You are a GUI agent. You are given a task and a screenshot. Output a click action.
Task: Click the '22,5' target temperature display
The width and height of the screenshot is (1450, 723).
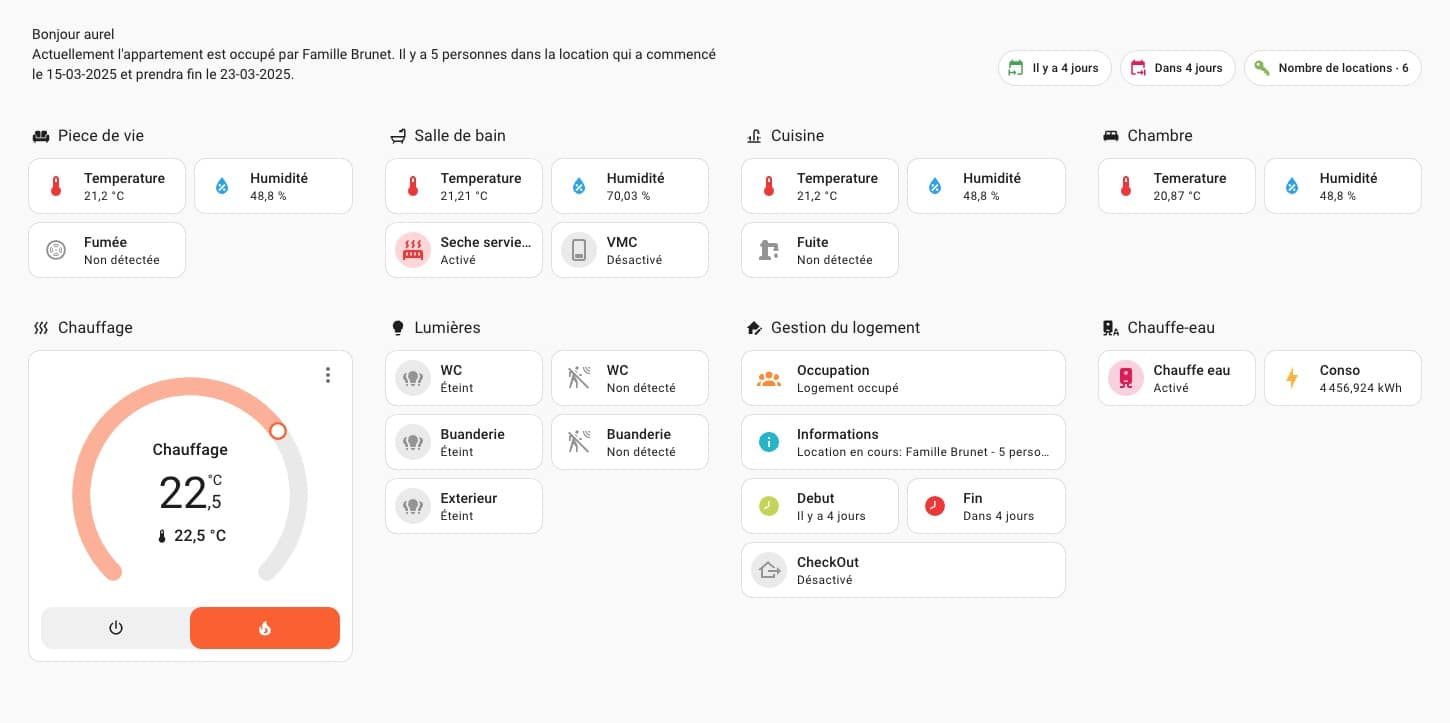(x=191, y=492)
